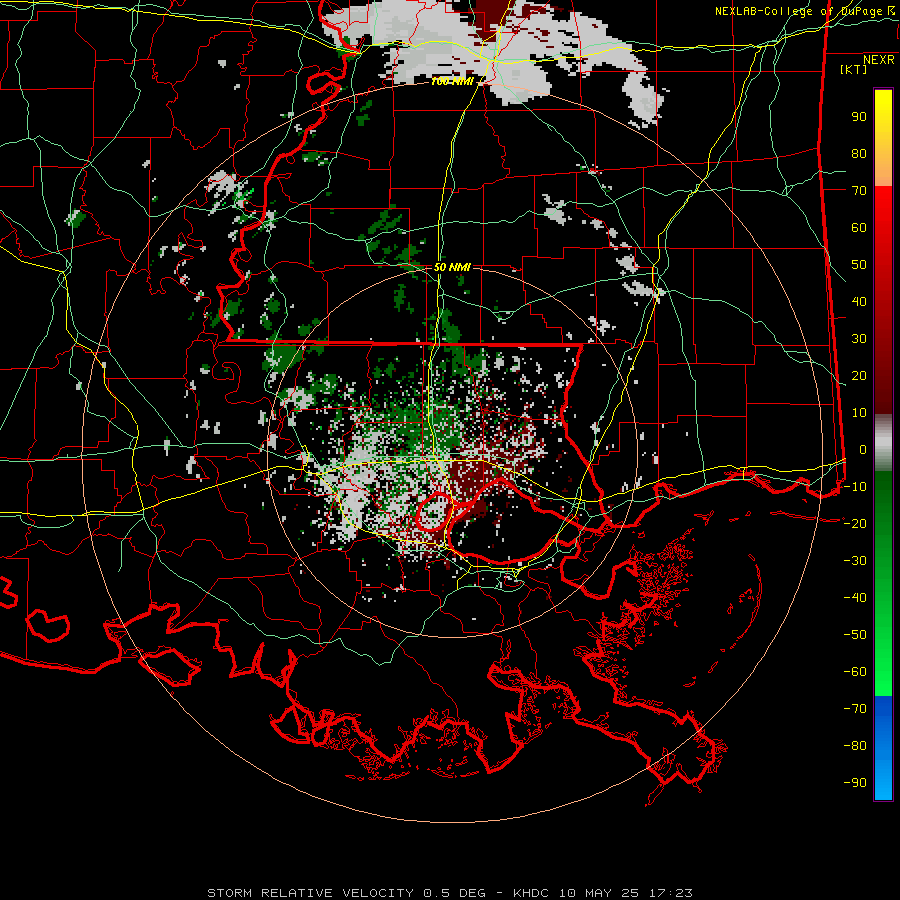Select the 90 value on velocity scale
The height and width of the screenshot is (900, 900).
point(859,117)
